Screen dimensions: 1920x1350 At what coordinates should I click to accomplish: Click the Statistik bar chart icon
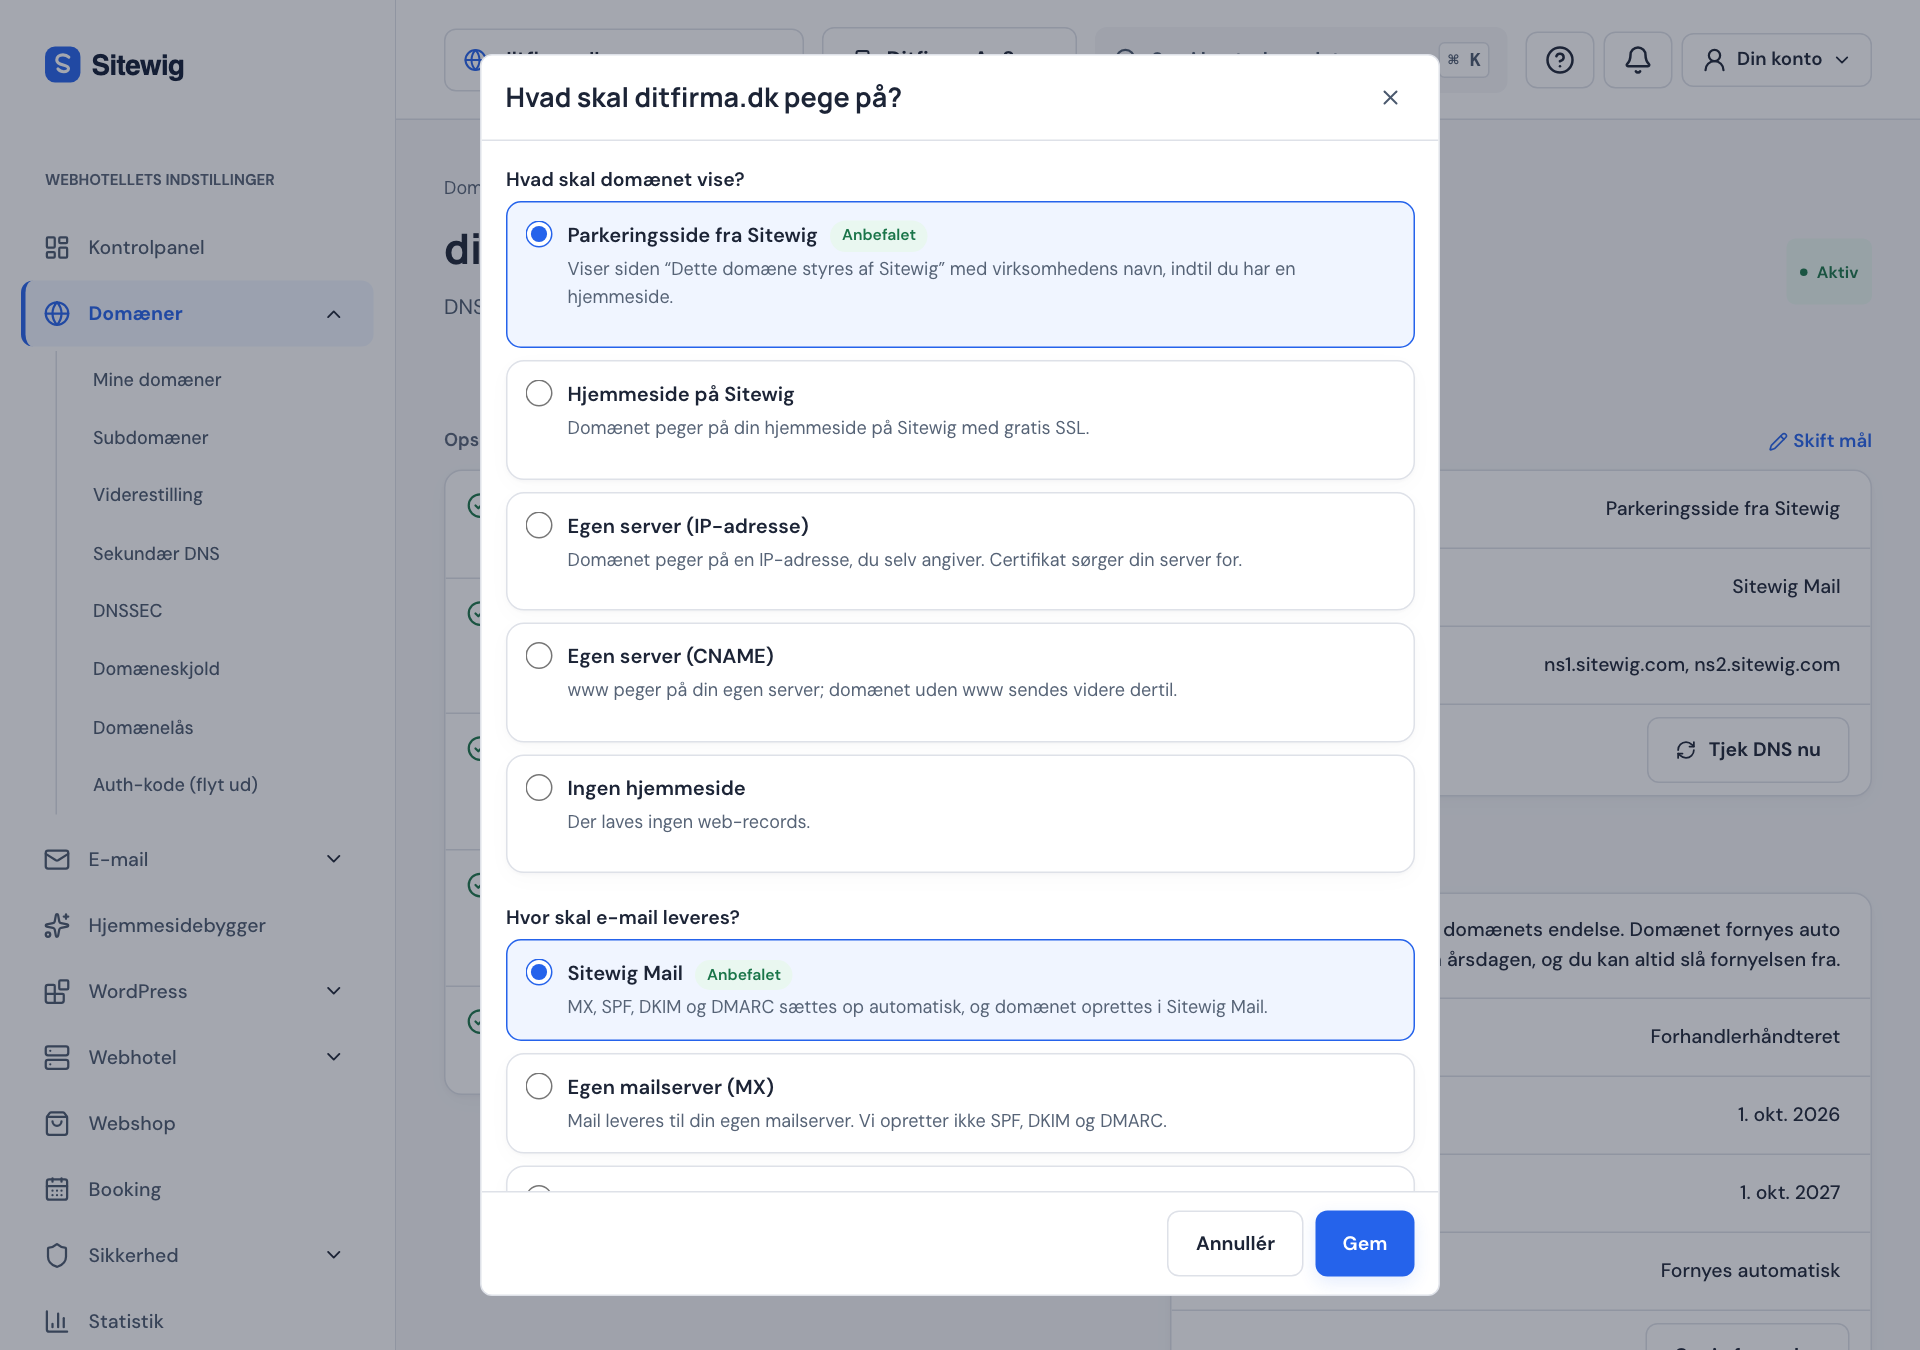[57, 1321]
